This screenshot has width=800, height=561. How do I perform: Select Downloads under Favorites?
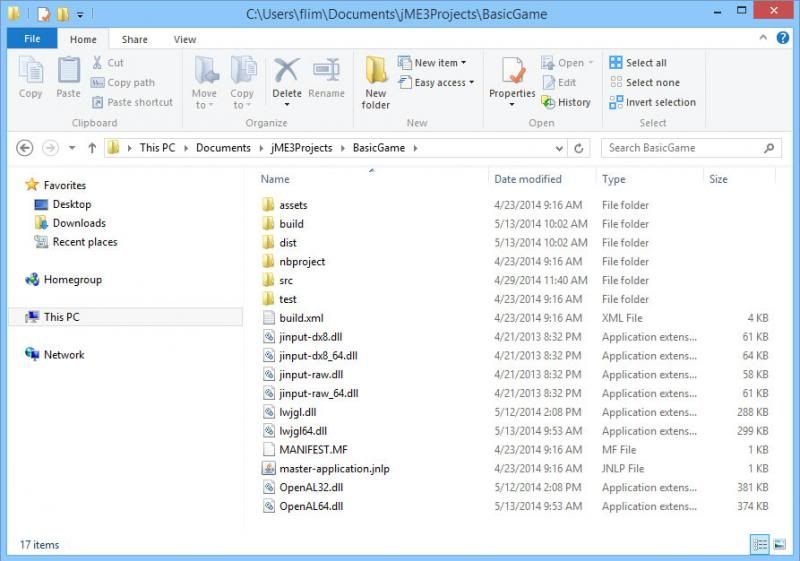(70, 223)
